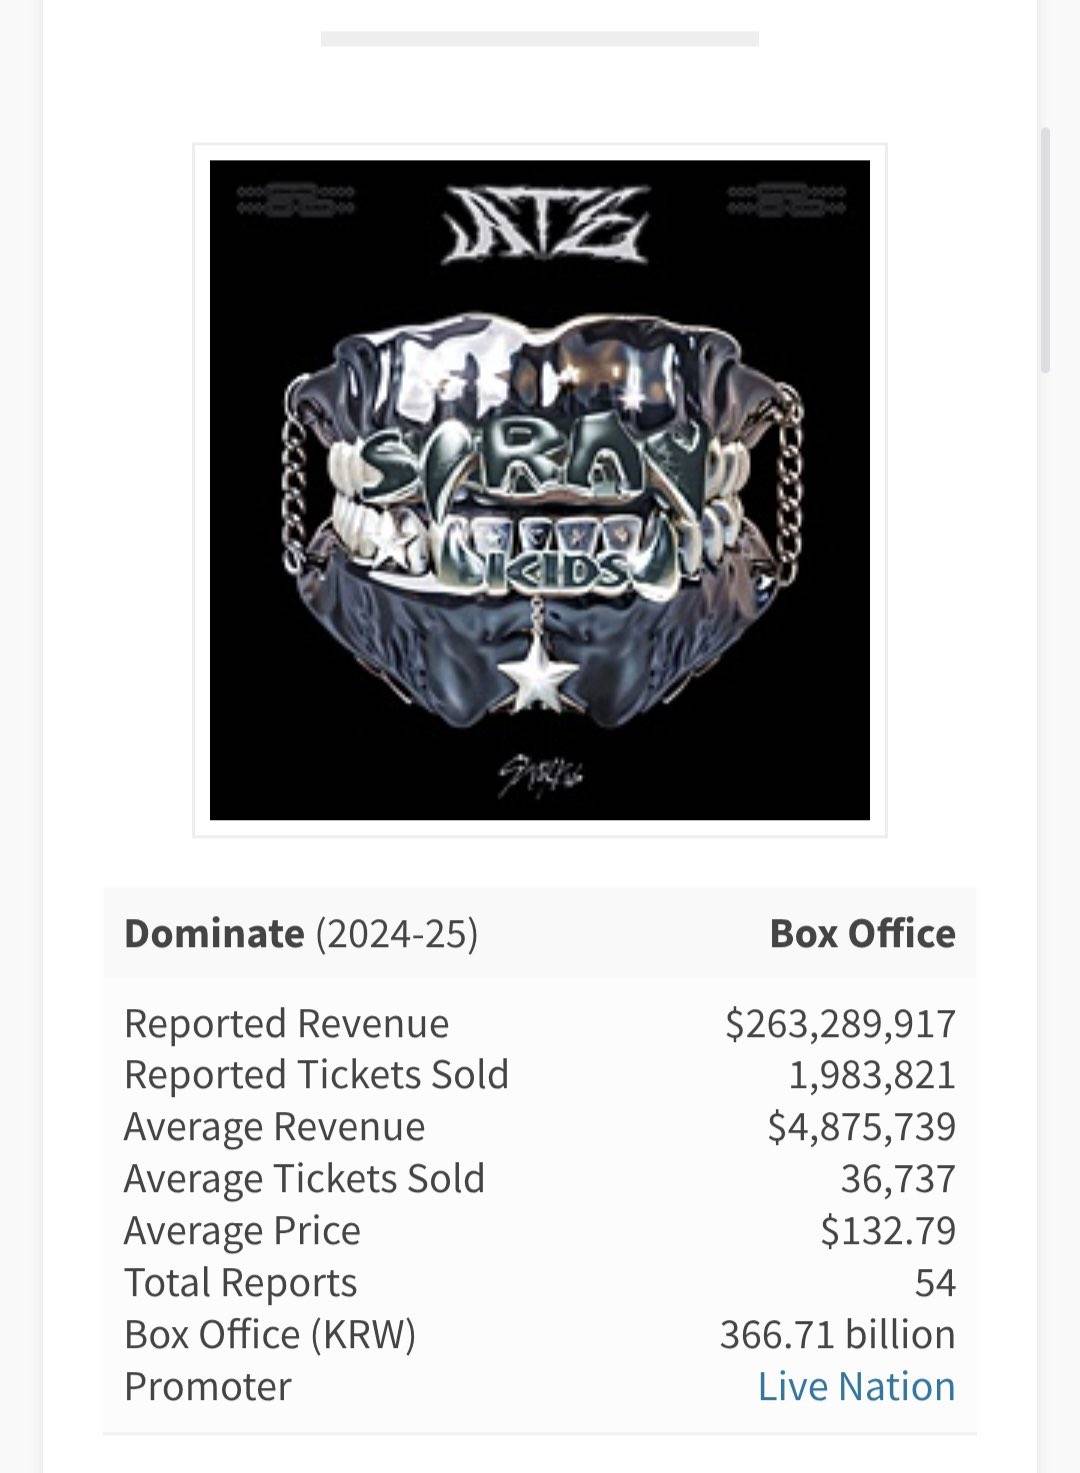Click the Box Office (KRW) label
The height and width of the screenshot is (1473, 1080).
(x=270, y=1335)
